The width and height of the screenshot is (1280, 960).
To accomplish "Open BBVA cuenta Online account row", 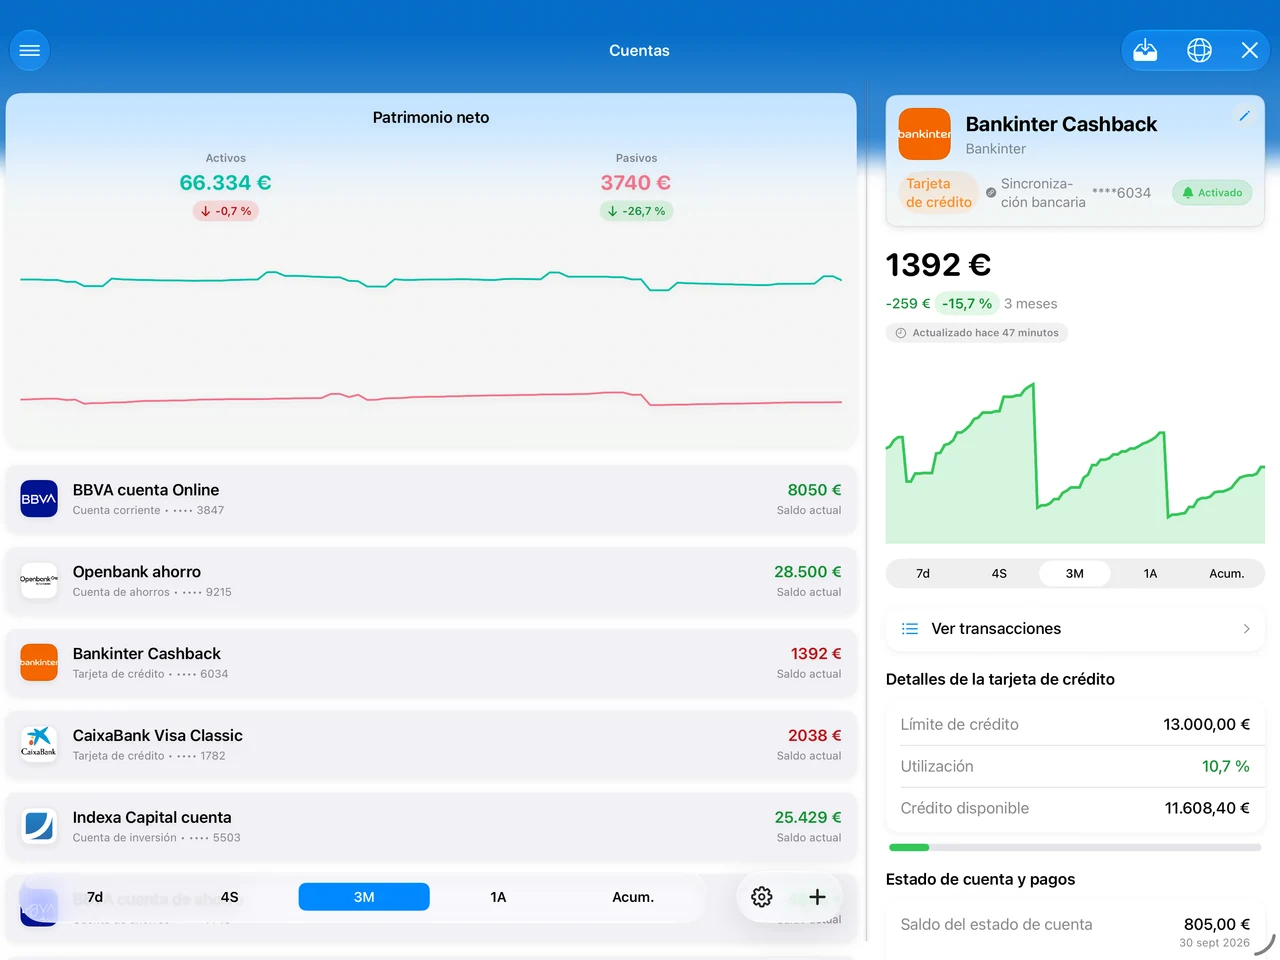I will click(431, 499).
